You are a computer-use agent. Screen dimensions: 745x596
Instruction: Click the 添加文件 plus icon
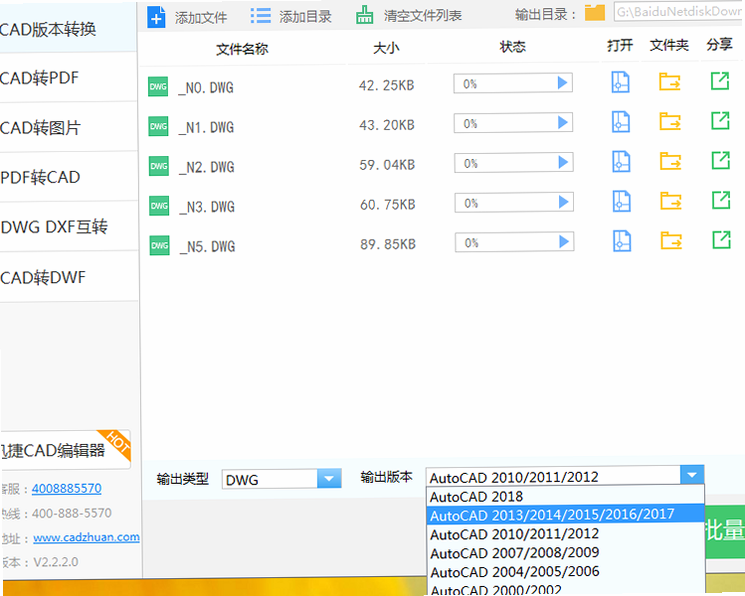click(x=156, y=17)
